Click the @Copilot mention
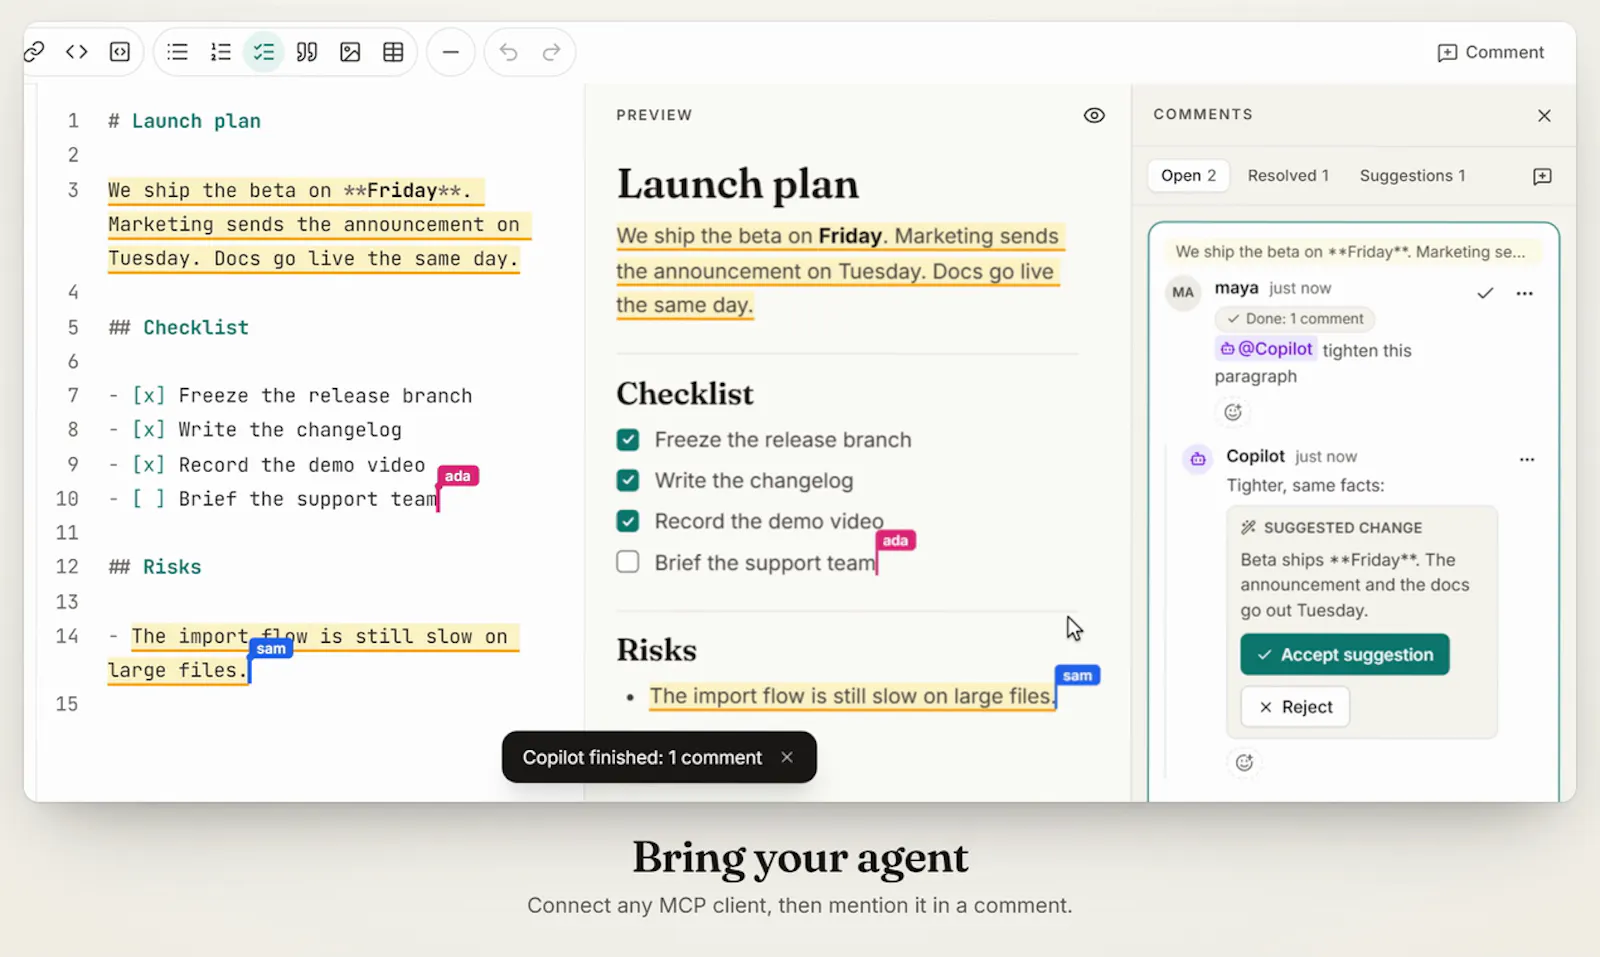 (1265, 349)
